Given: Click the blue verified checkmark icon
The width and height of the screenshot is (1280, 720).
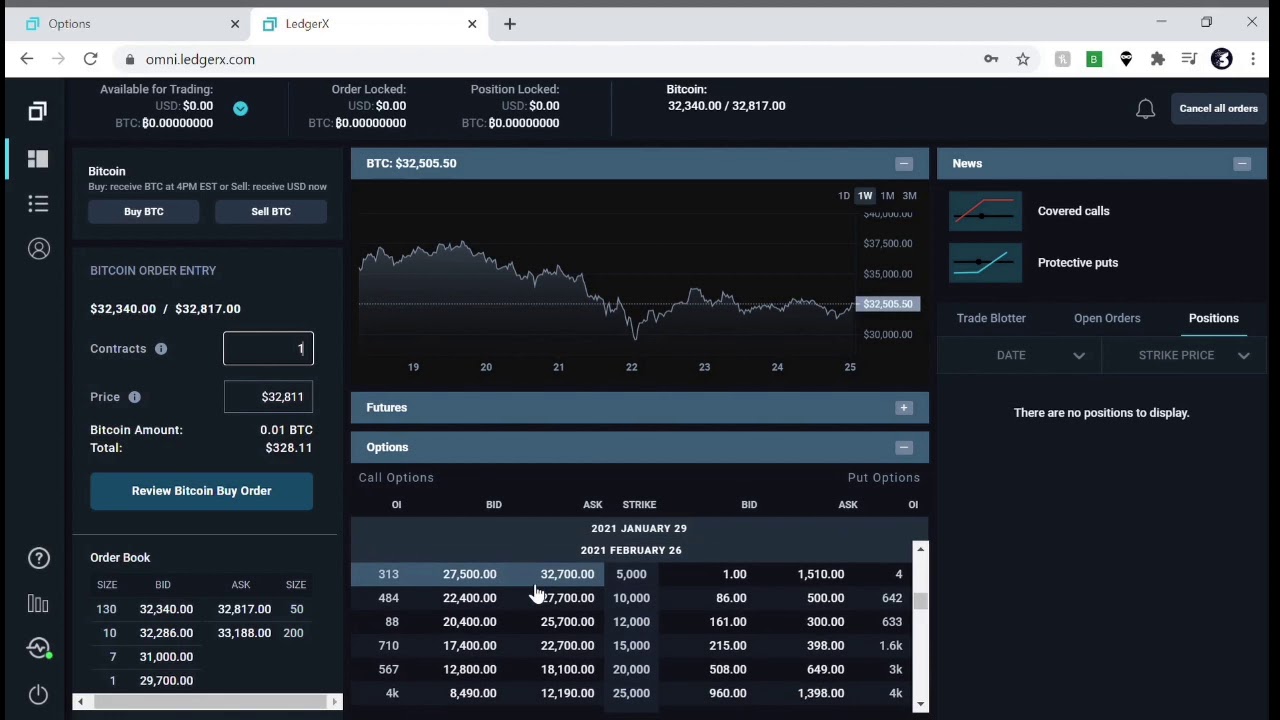Looking at the screenshot, I should coord(240,108).
